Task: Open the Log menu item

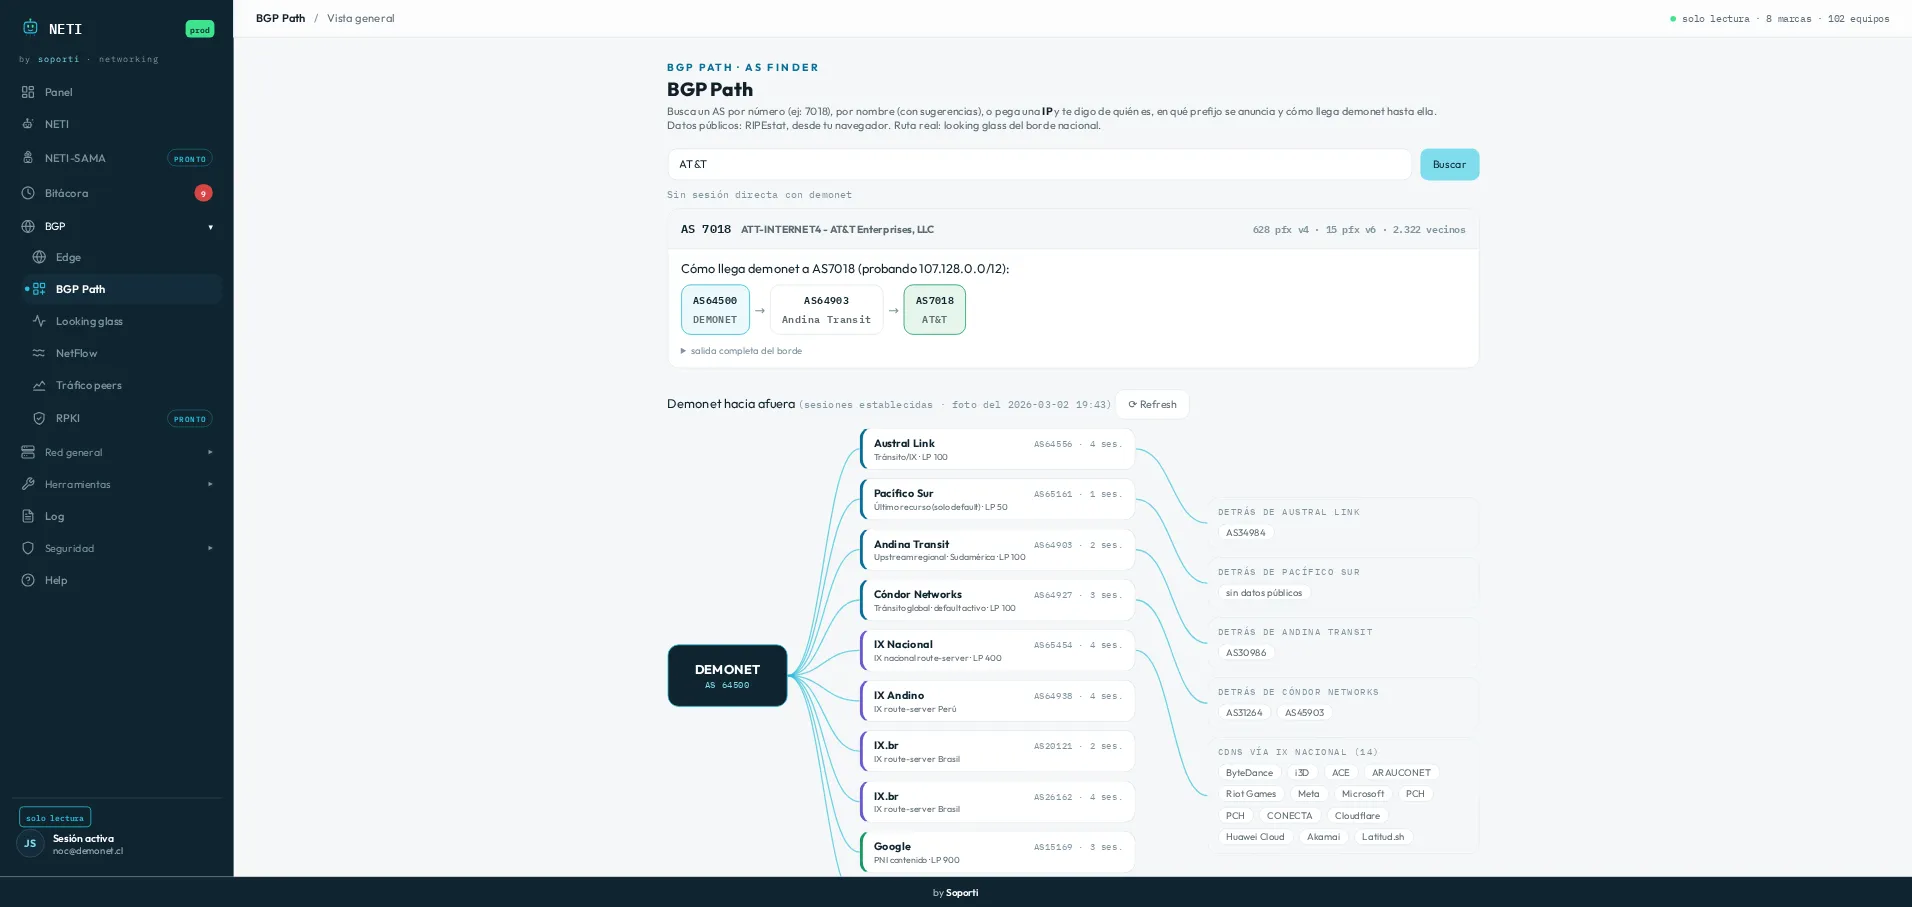Action: click(116, 516)
